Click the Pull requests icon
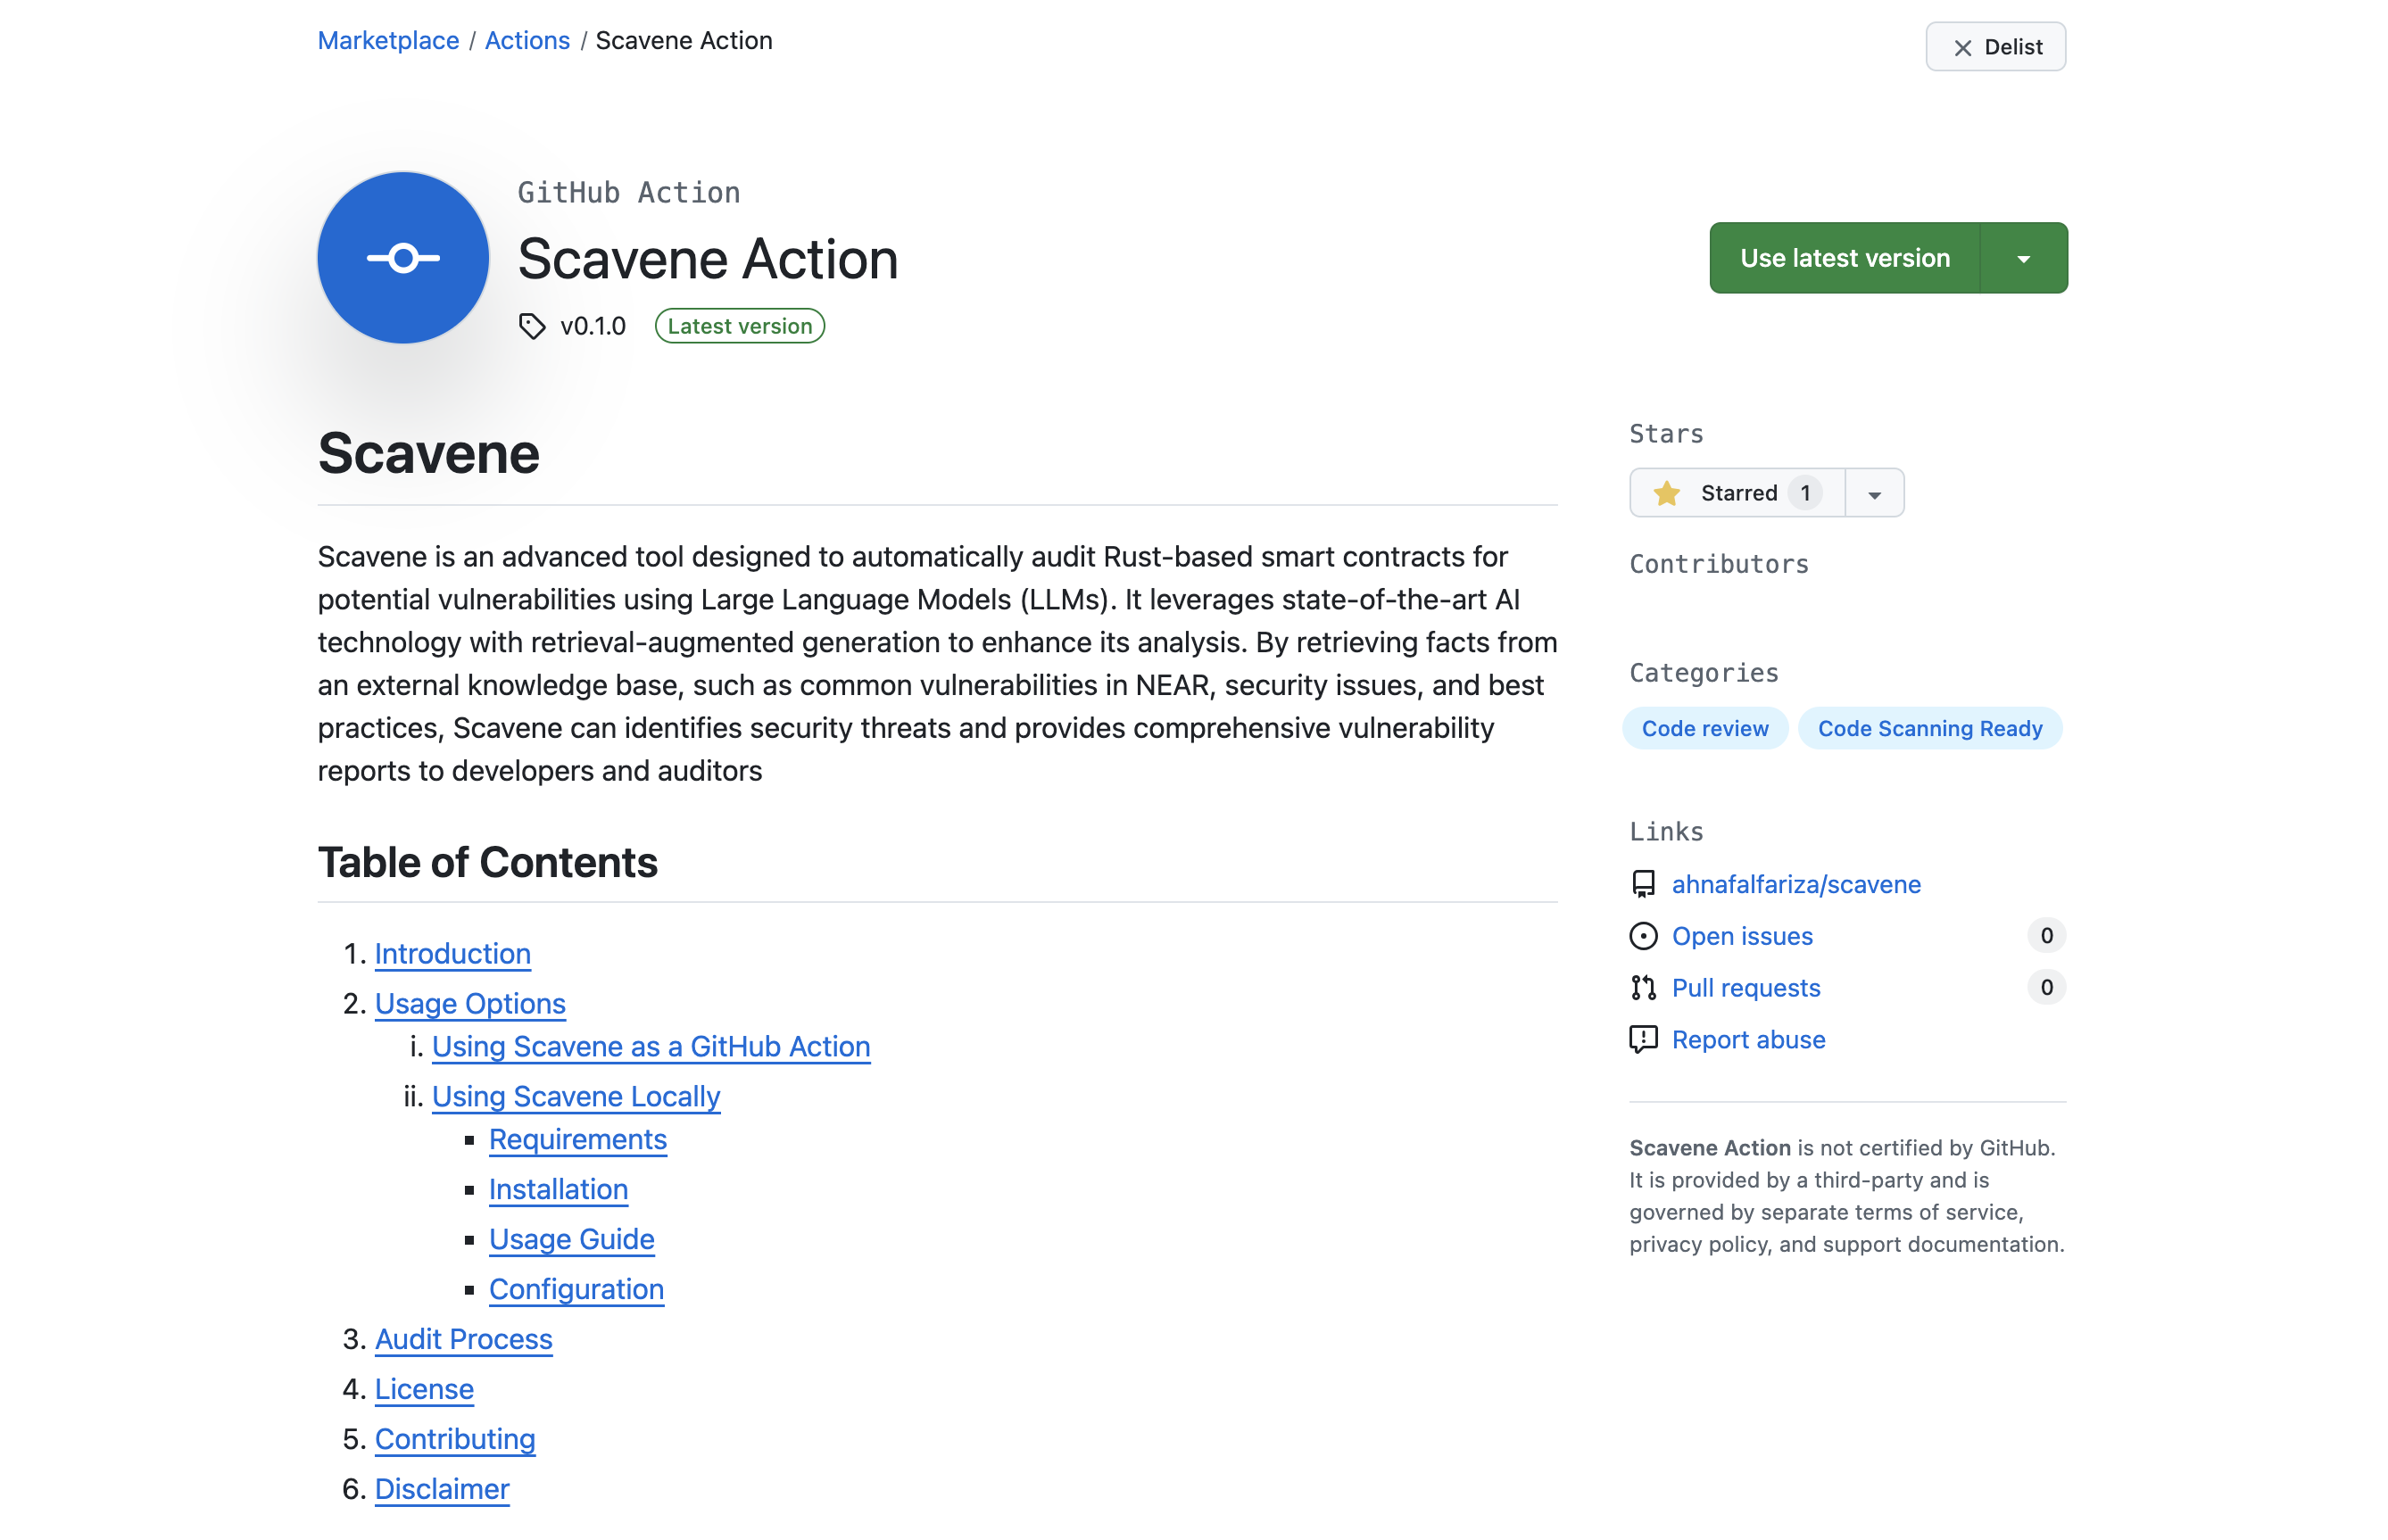The width and height of the screenshot is (2388, 1540). (x=1643, y=988)
